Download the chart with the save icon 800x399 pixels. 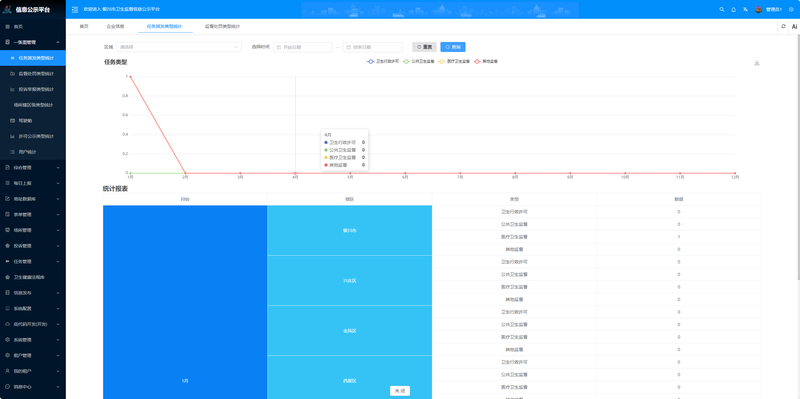(x=757, y=63)
